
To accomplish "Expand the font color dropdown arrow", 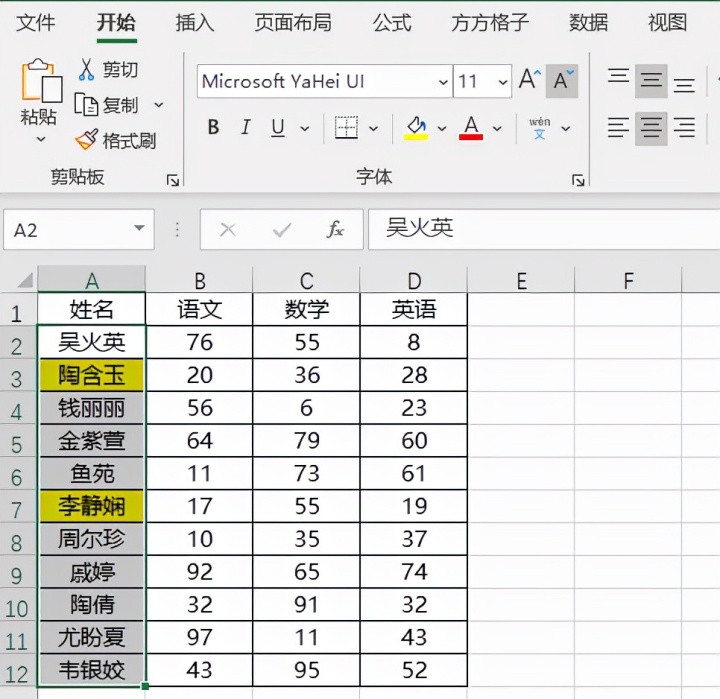I will (497, 129).
